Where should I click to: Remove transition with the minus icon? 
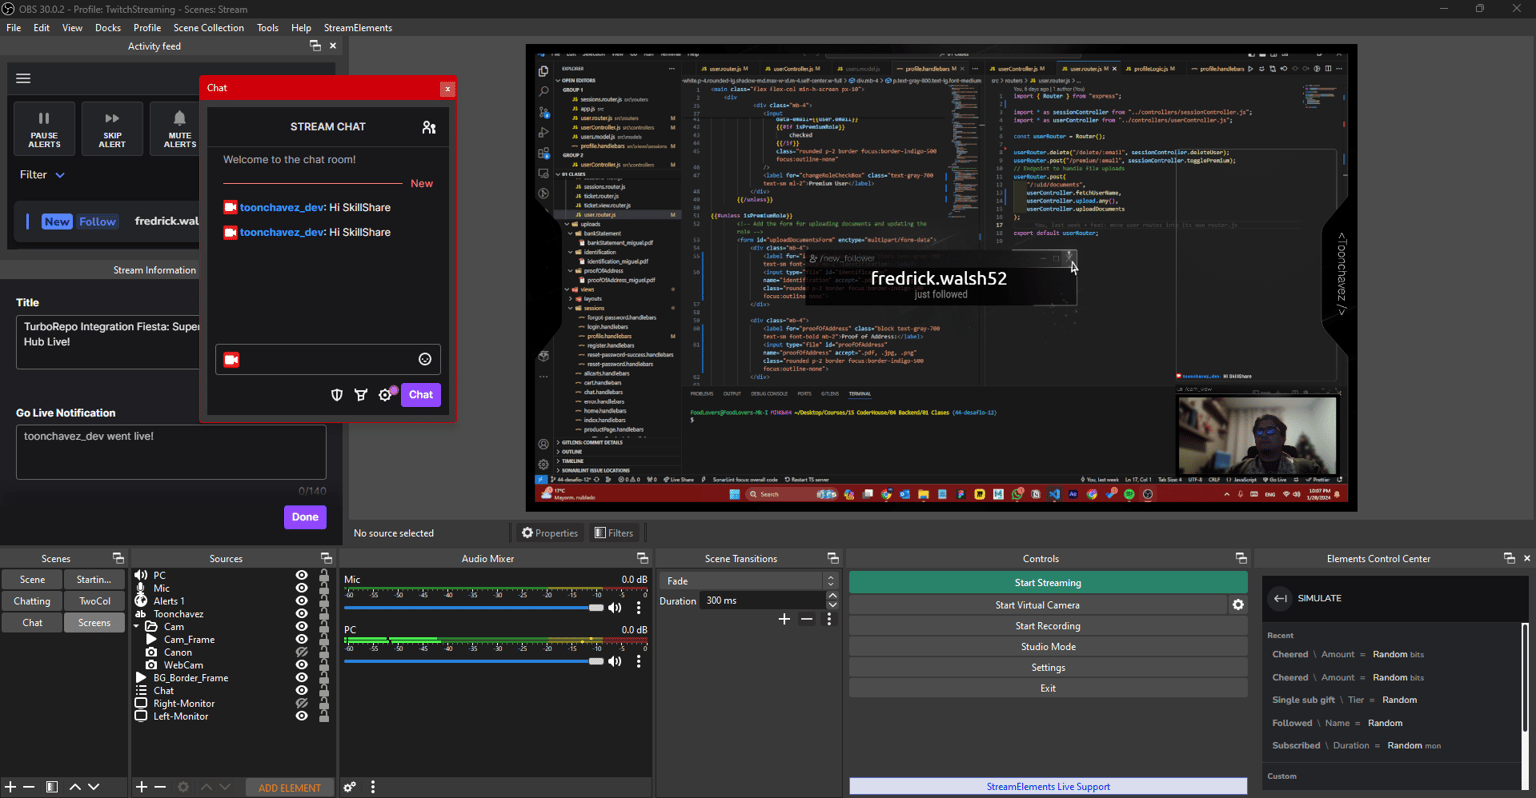tap(807, 619)
